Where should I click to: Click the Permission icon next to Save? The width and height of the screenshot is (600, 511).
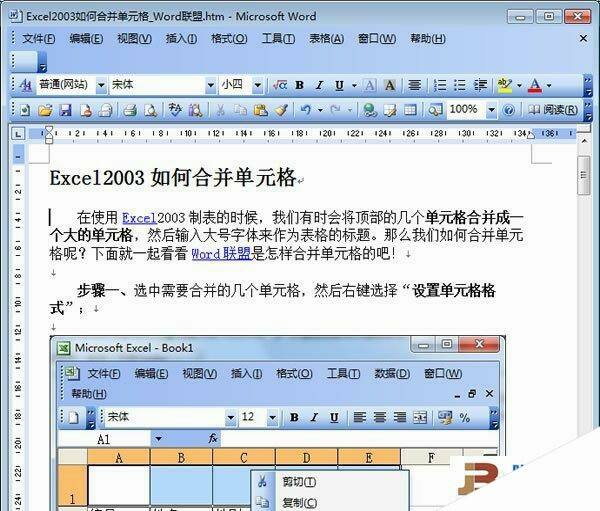tap(86, 111)
